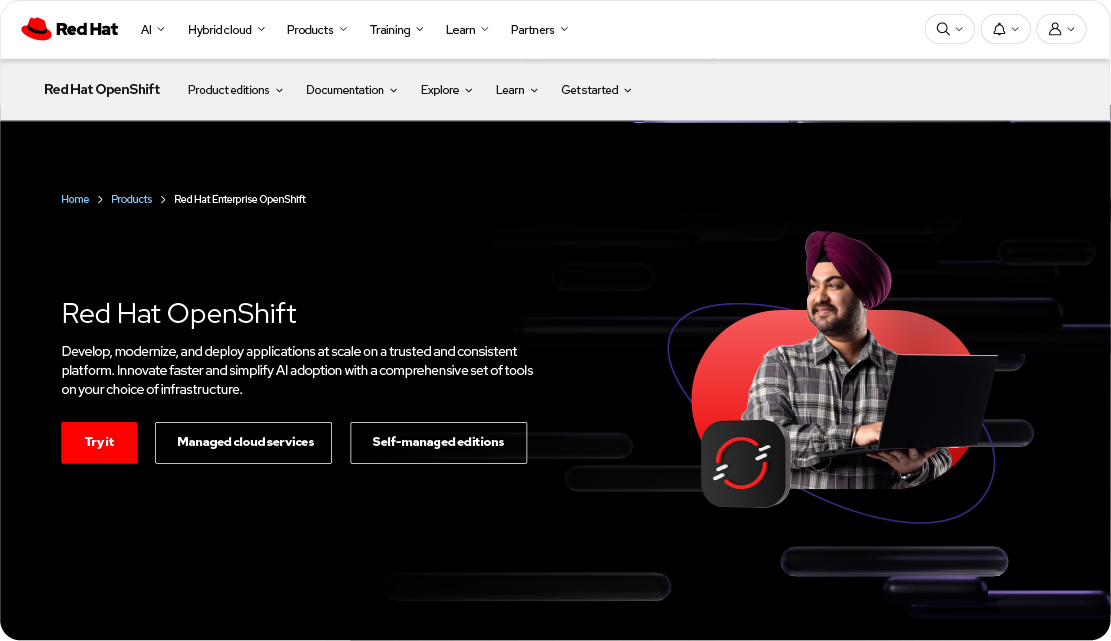This screenshot has width=1111, height=641.
Task: Expand the Explore dropdown
Action: (x=445, y=90)
